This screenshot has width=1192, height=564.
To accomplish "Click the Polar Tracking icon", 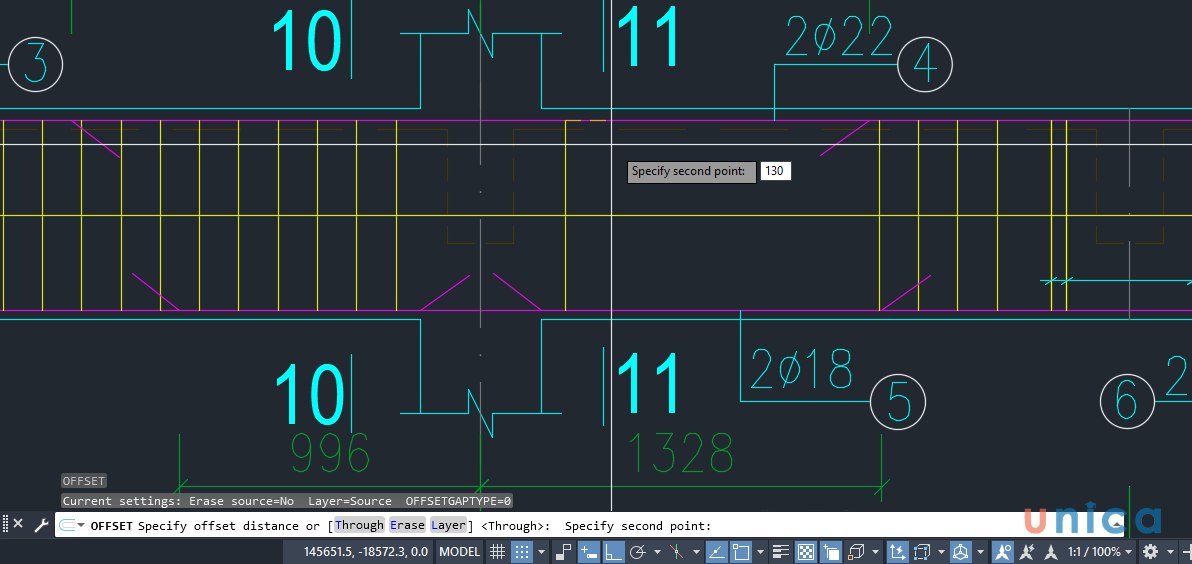I will (x=636, y=551).
